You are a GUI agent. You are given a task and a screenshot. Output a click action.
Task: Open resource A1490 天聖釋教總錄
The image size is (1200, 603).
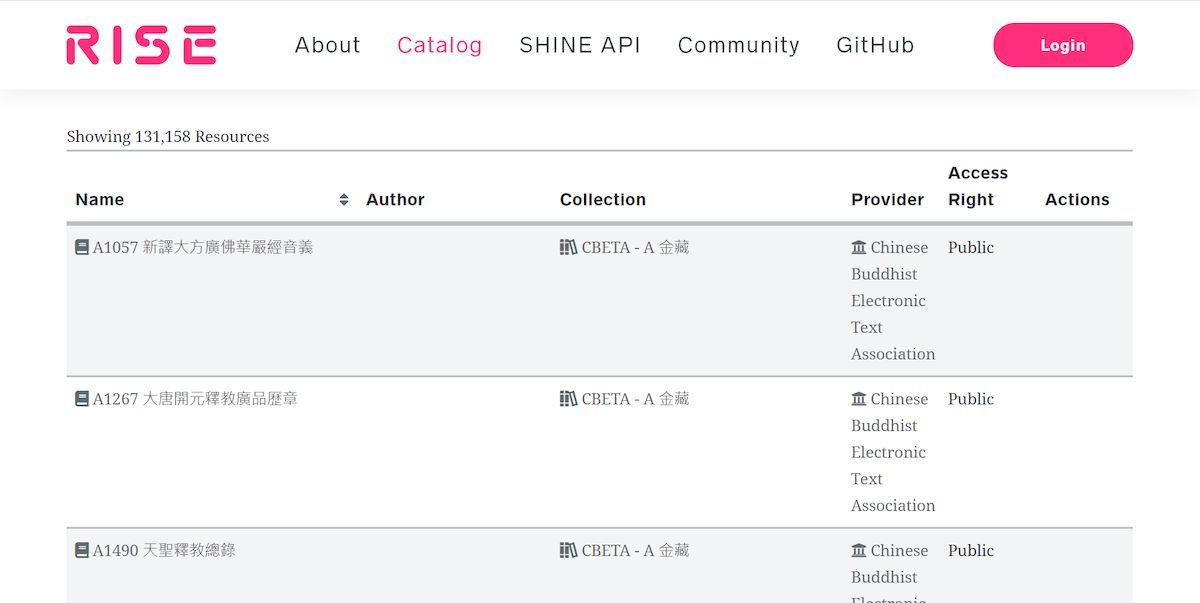pyautogui.click(x=164, y=550)
